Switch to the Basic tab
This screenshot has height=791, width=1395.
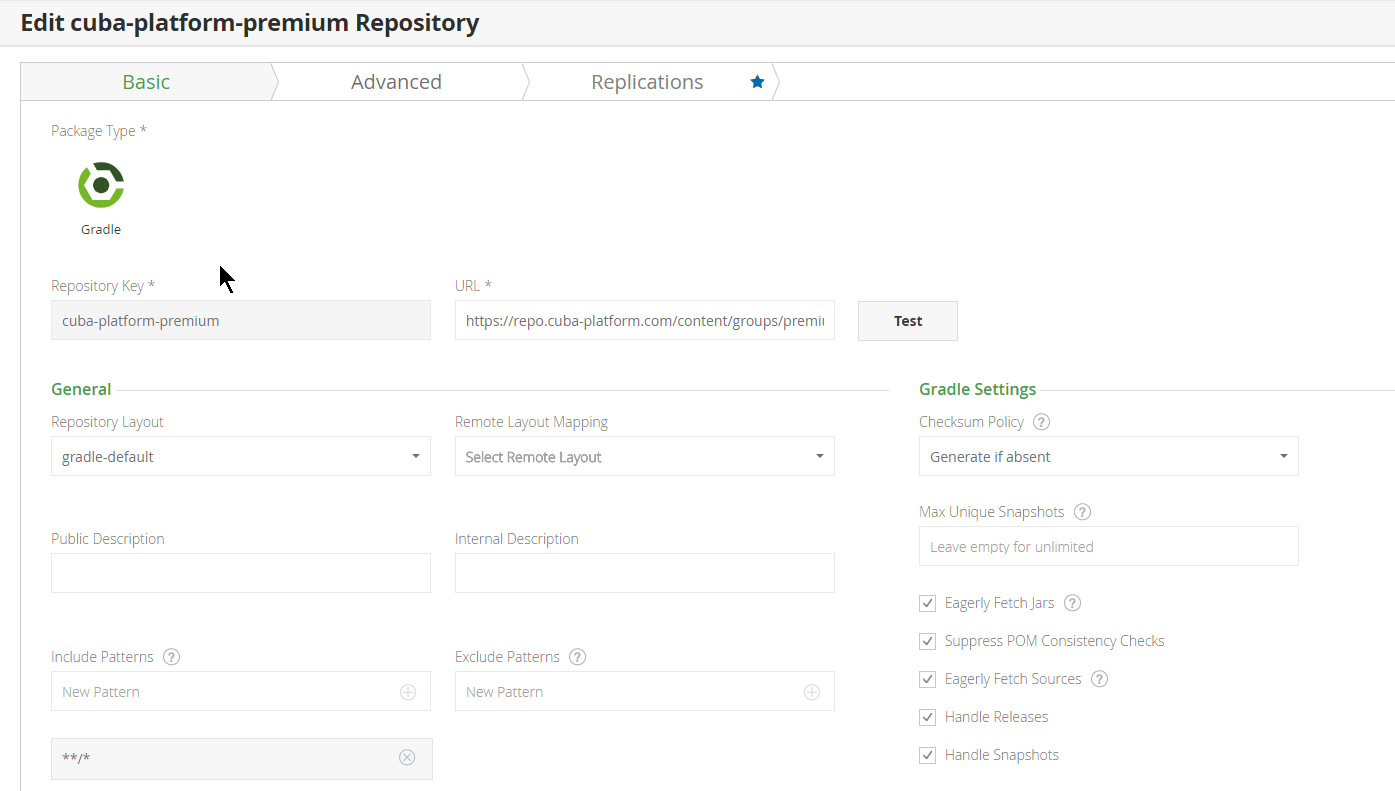146,82
